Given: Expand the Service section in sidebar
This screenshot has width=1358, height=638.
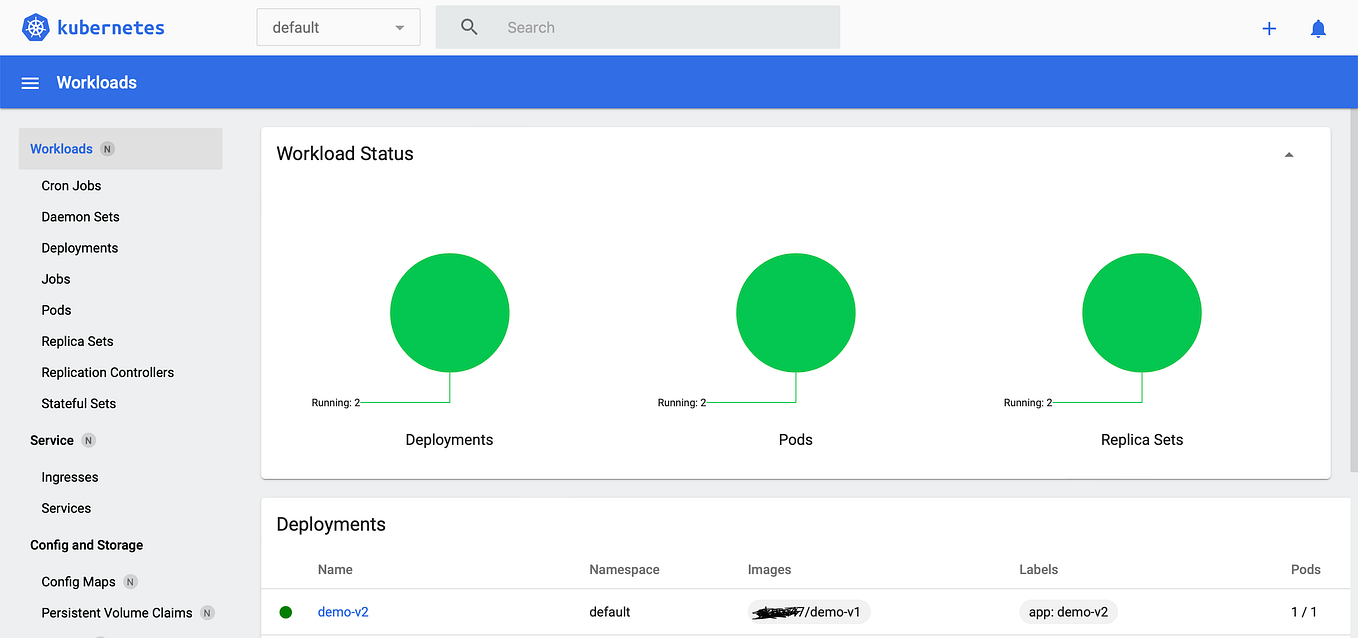Looking at the screenshot, I should click(x=49, y=440).
